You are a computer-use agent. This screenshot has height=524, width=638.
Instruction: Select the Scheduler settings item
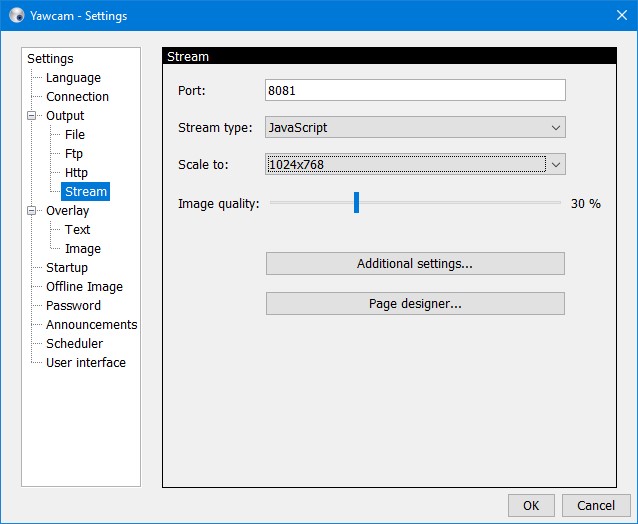74,343
